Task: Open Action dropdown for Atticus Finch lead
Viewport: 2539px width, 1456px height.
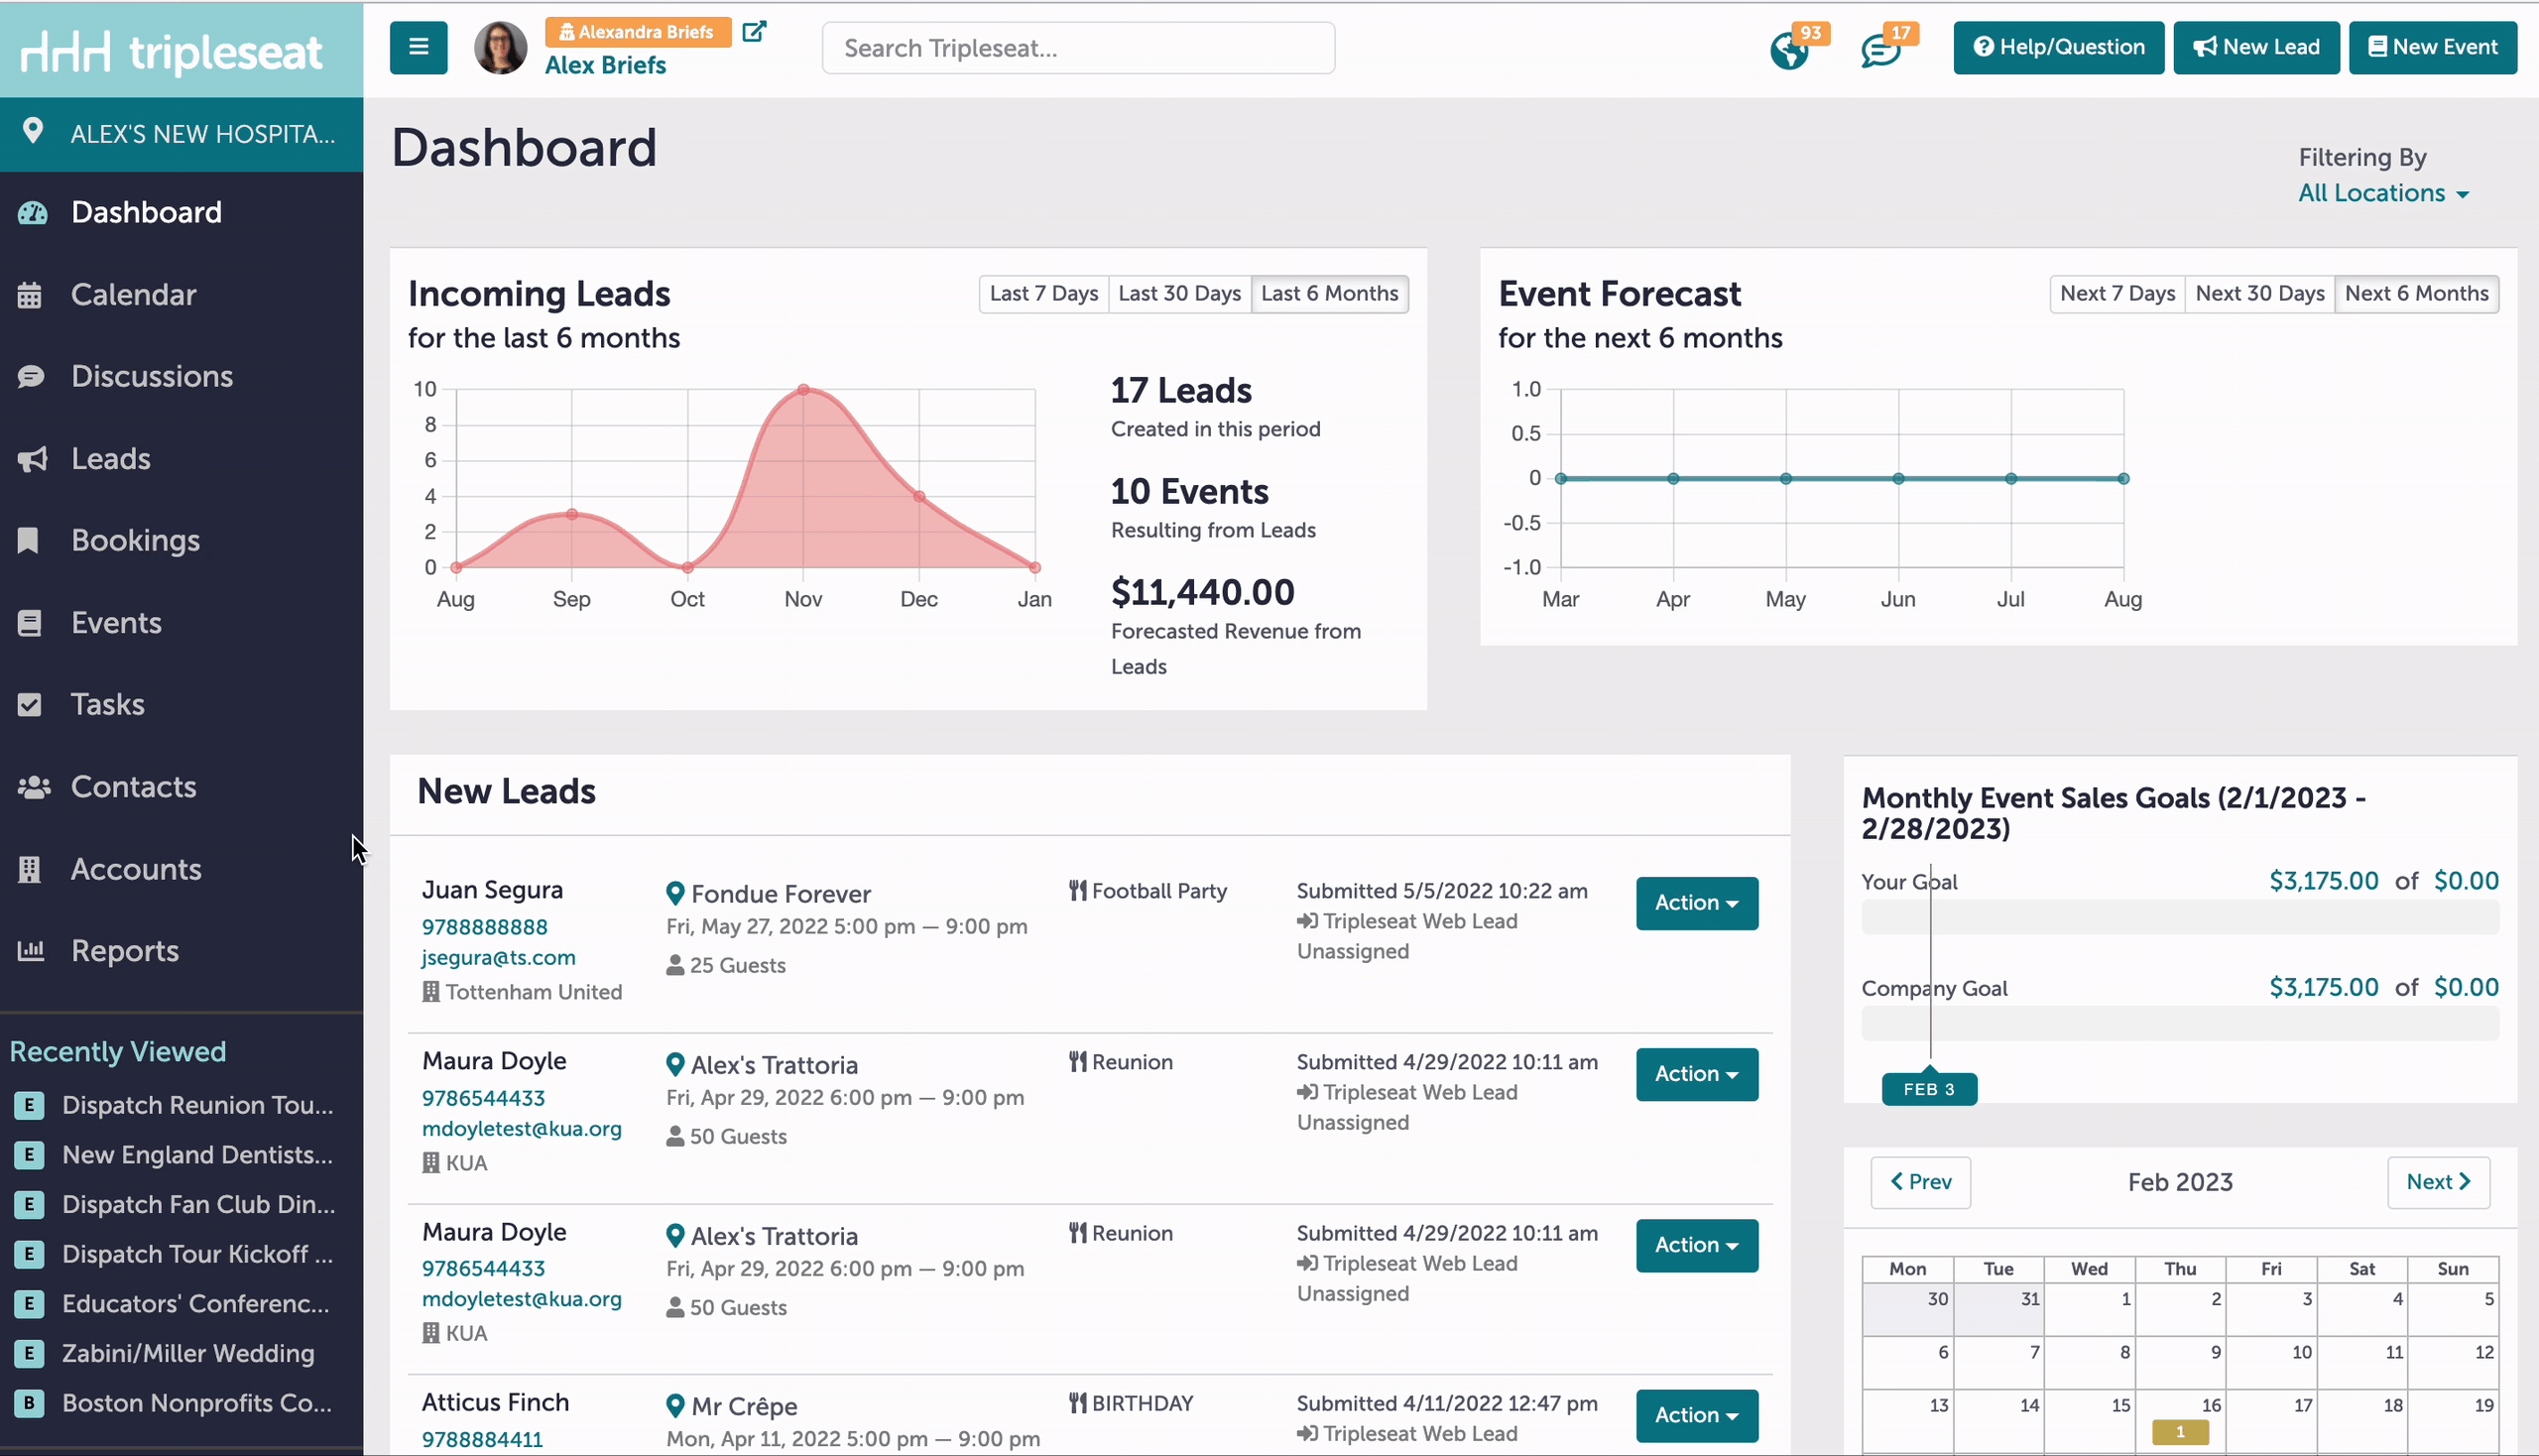Action: coord(1697,1415)
